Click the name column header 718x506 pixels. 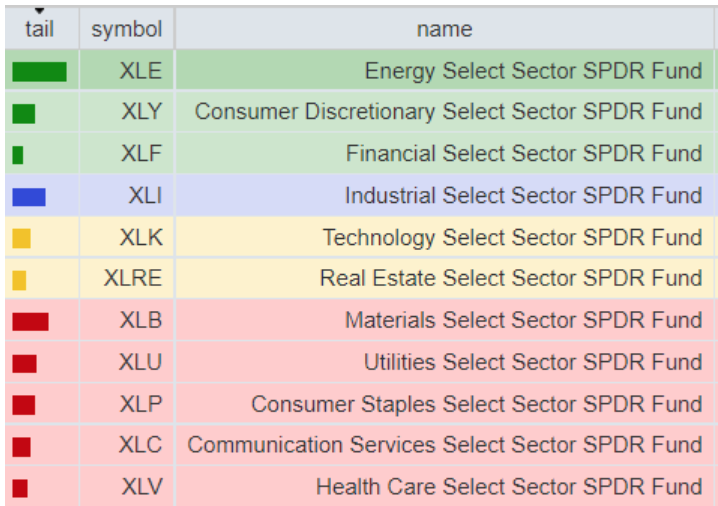pyautogui.click(x=444, y=29)
